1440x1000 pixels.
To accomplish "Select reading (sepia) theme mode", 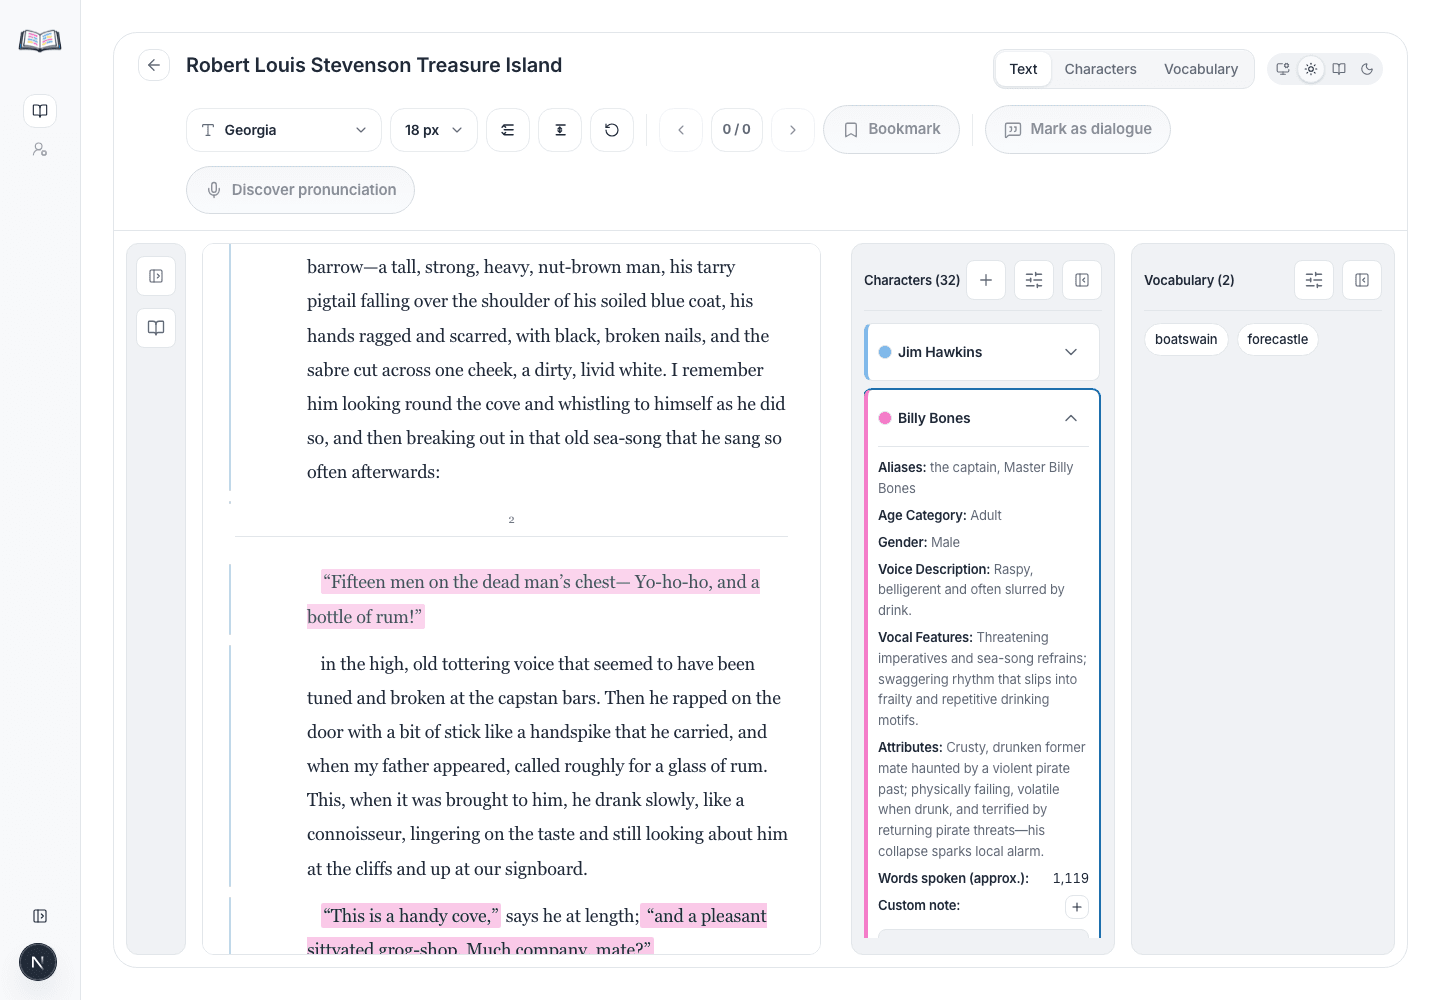I will pyautogui.click(x=1339, y=69).
